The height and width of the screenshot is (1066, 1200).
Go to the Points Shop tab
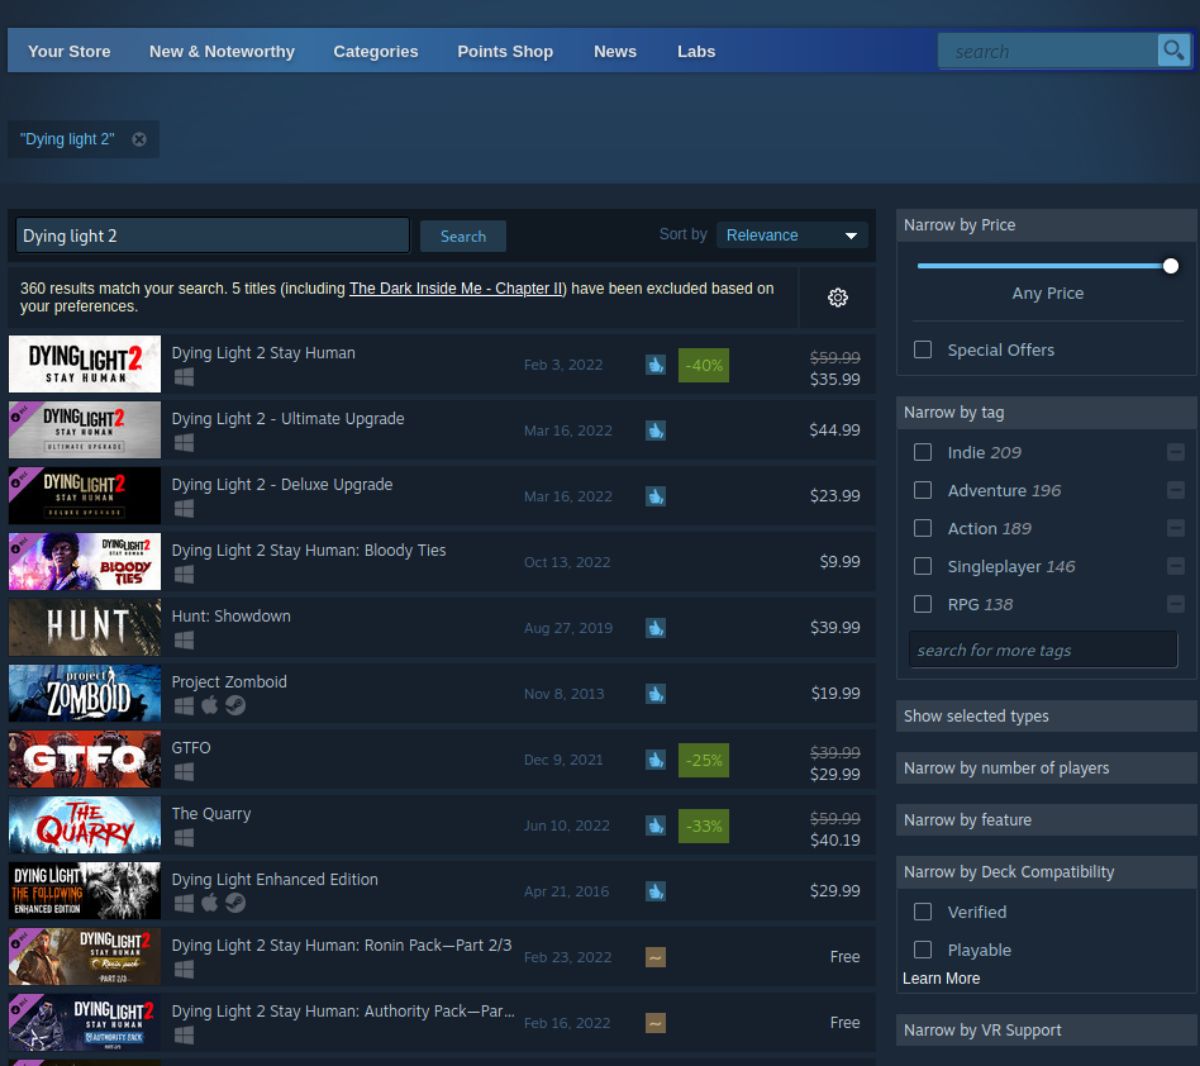point(505,51)
